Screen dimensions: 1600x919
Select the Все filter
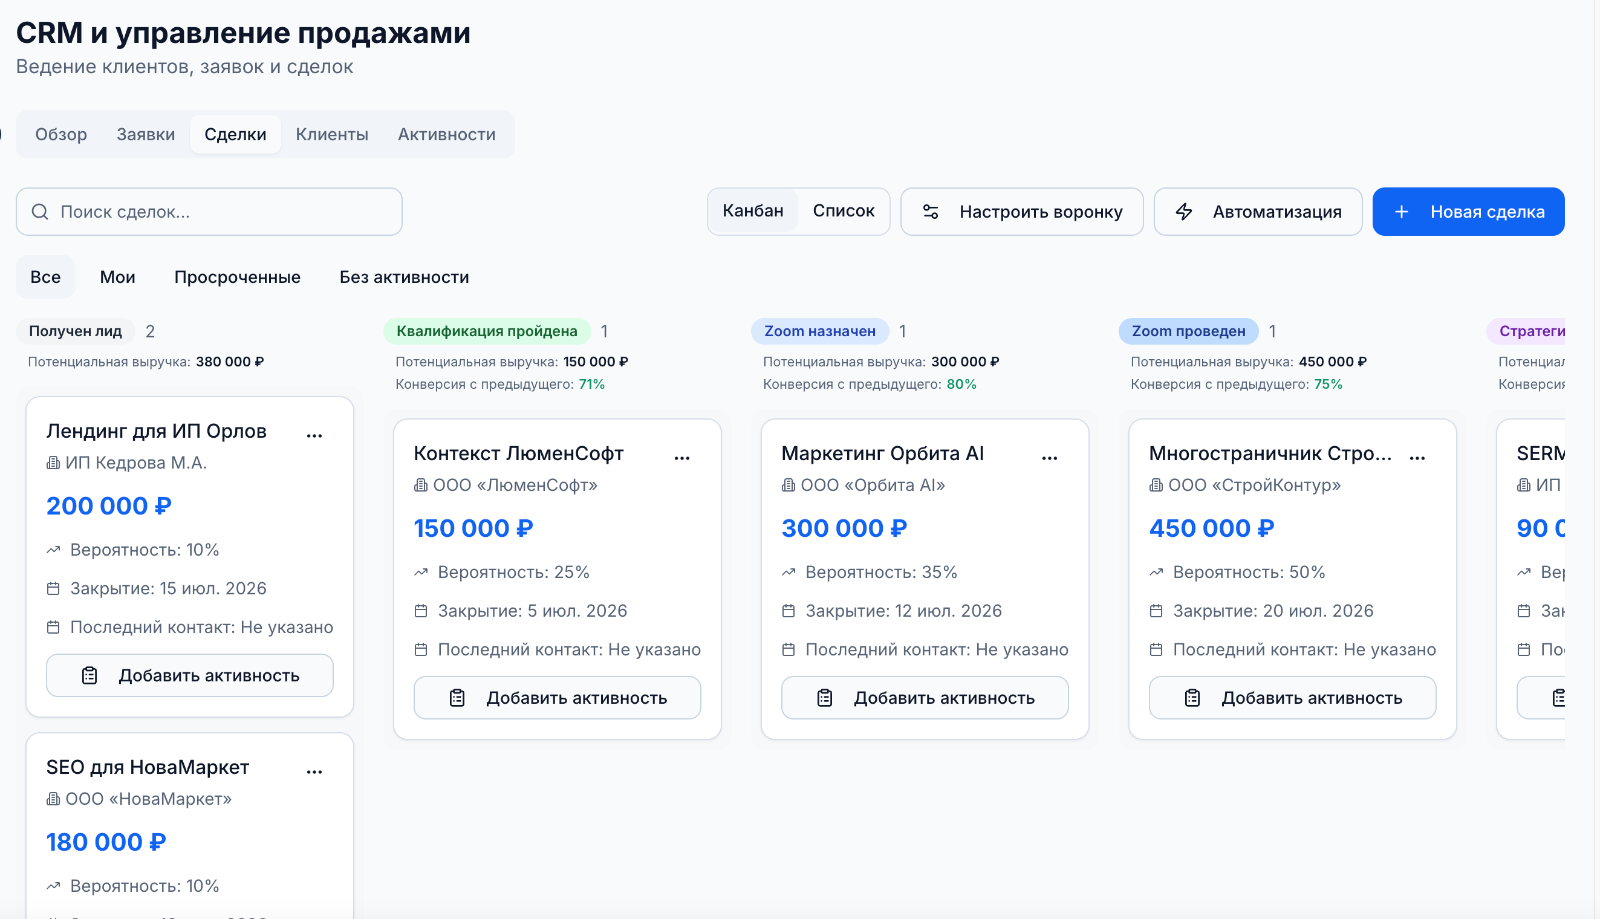[x=45, y=277]
